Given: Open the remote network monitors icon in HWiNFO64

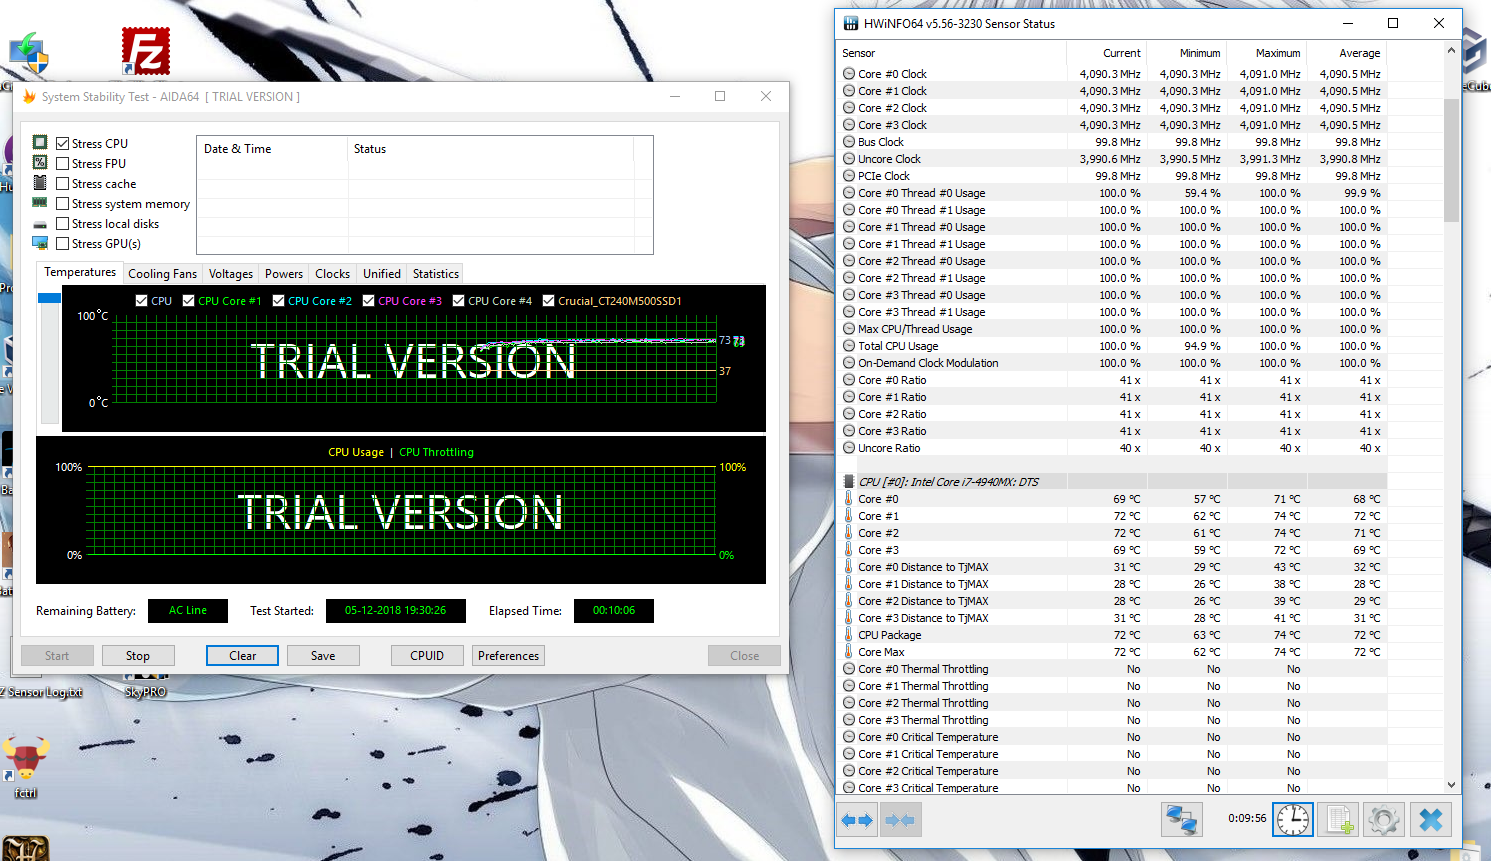Looking at the screenshot, I should click(1181, 820).
